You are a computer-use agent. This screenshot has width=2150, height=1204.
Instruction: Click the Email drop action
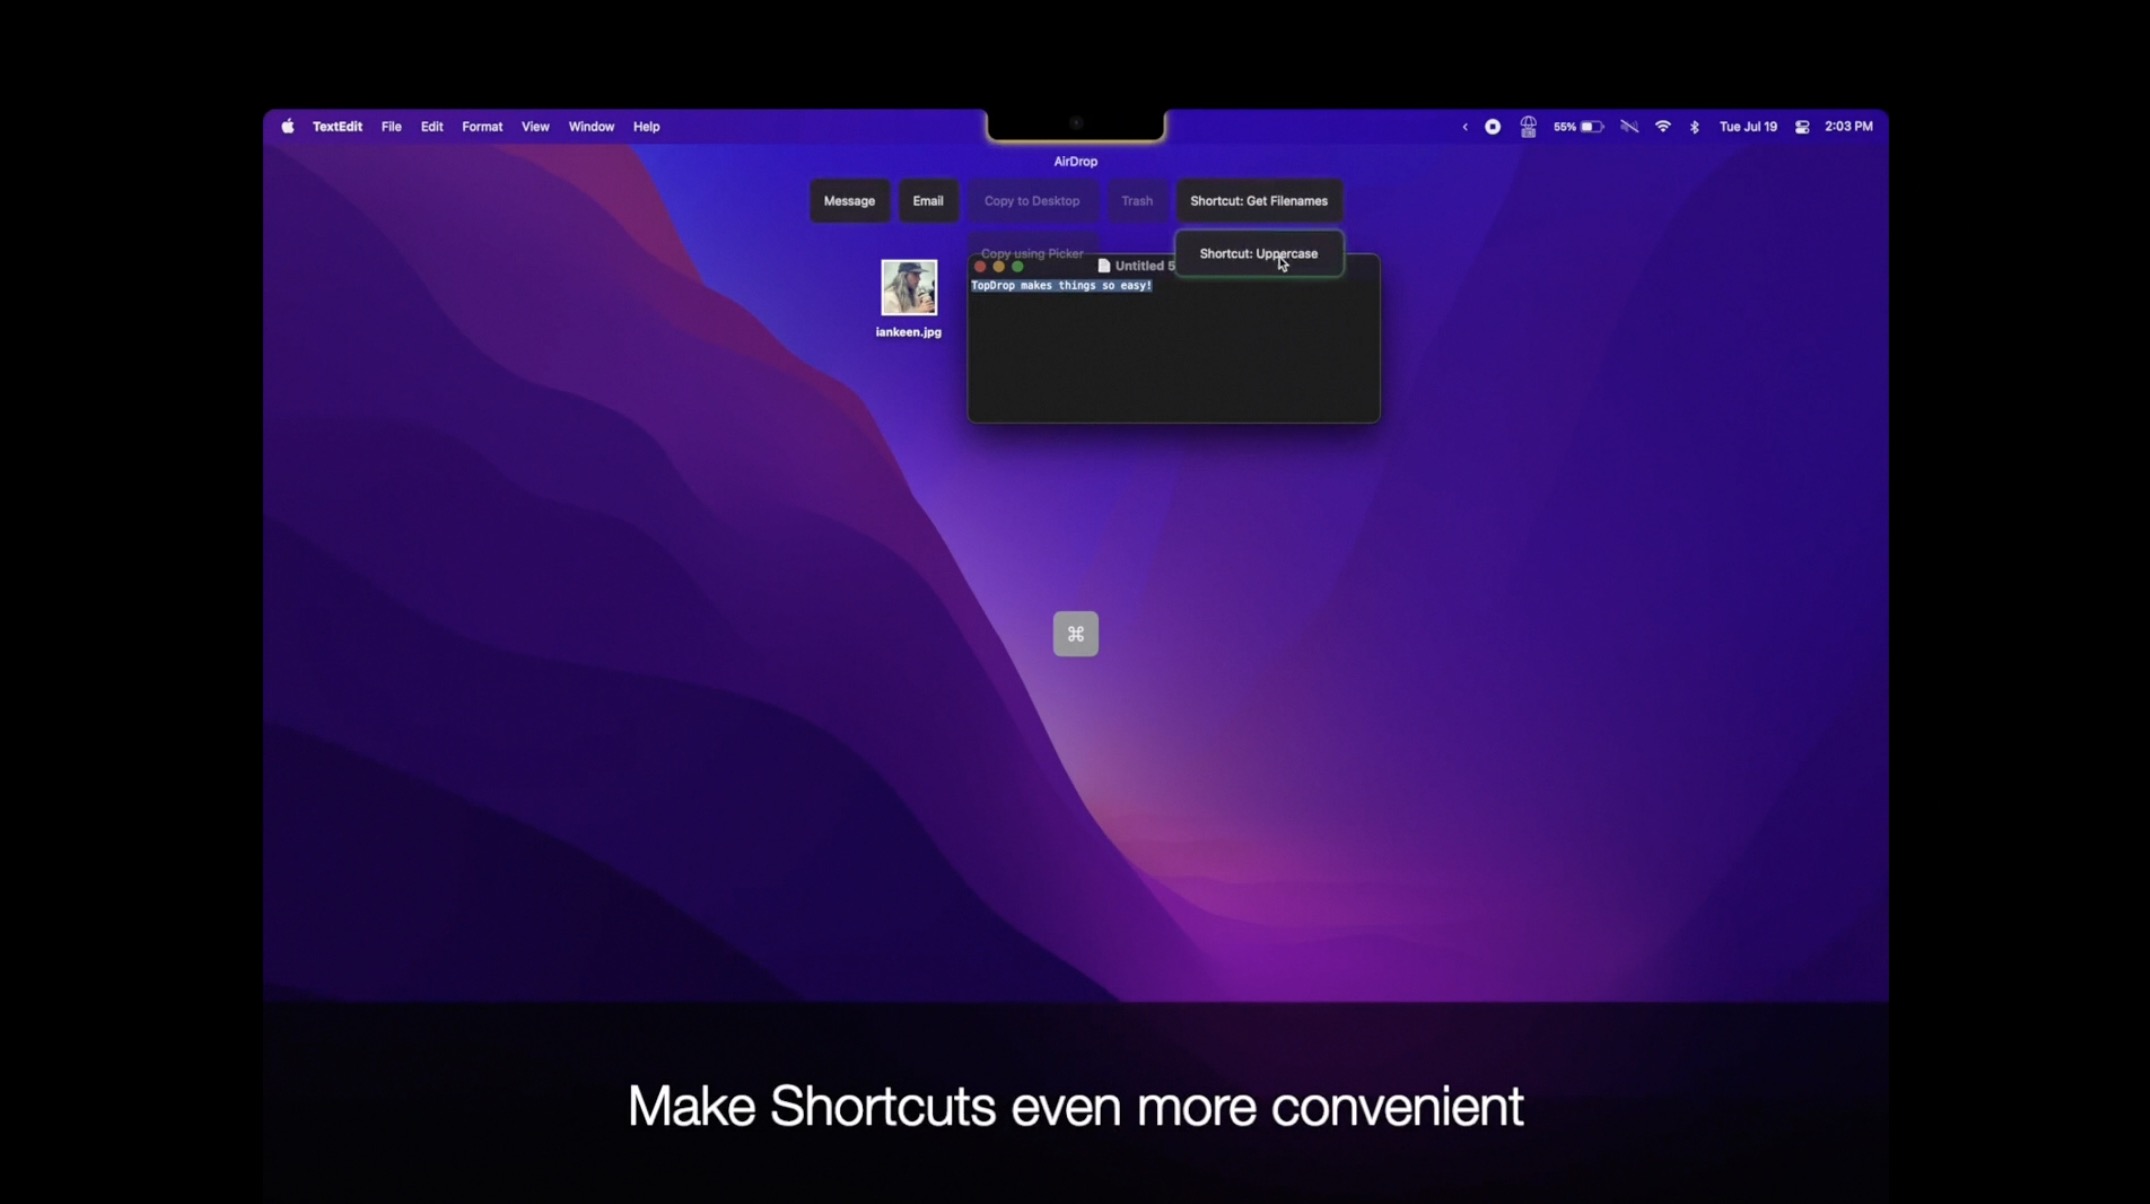pos(927,201)
